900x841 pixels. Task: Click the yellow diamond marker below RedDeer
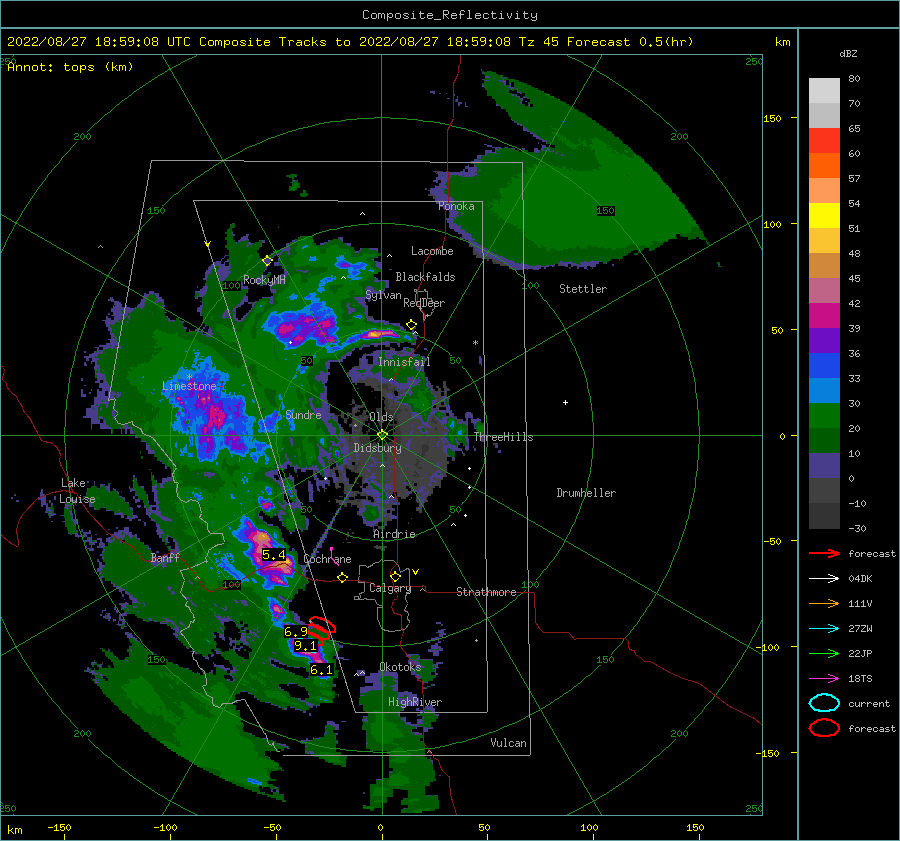[411, 325]
